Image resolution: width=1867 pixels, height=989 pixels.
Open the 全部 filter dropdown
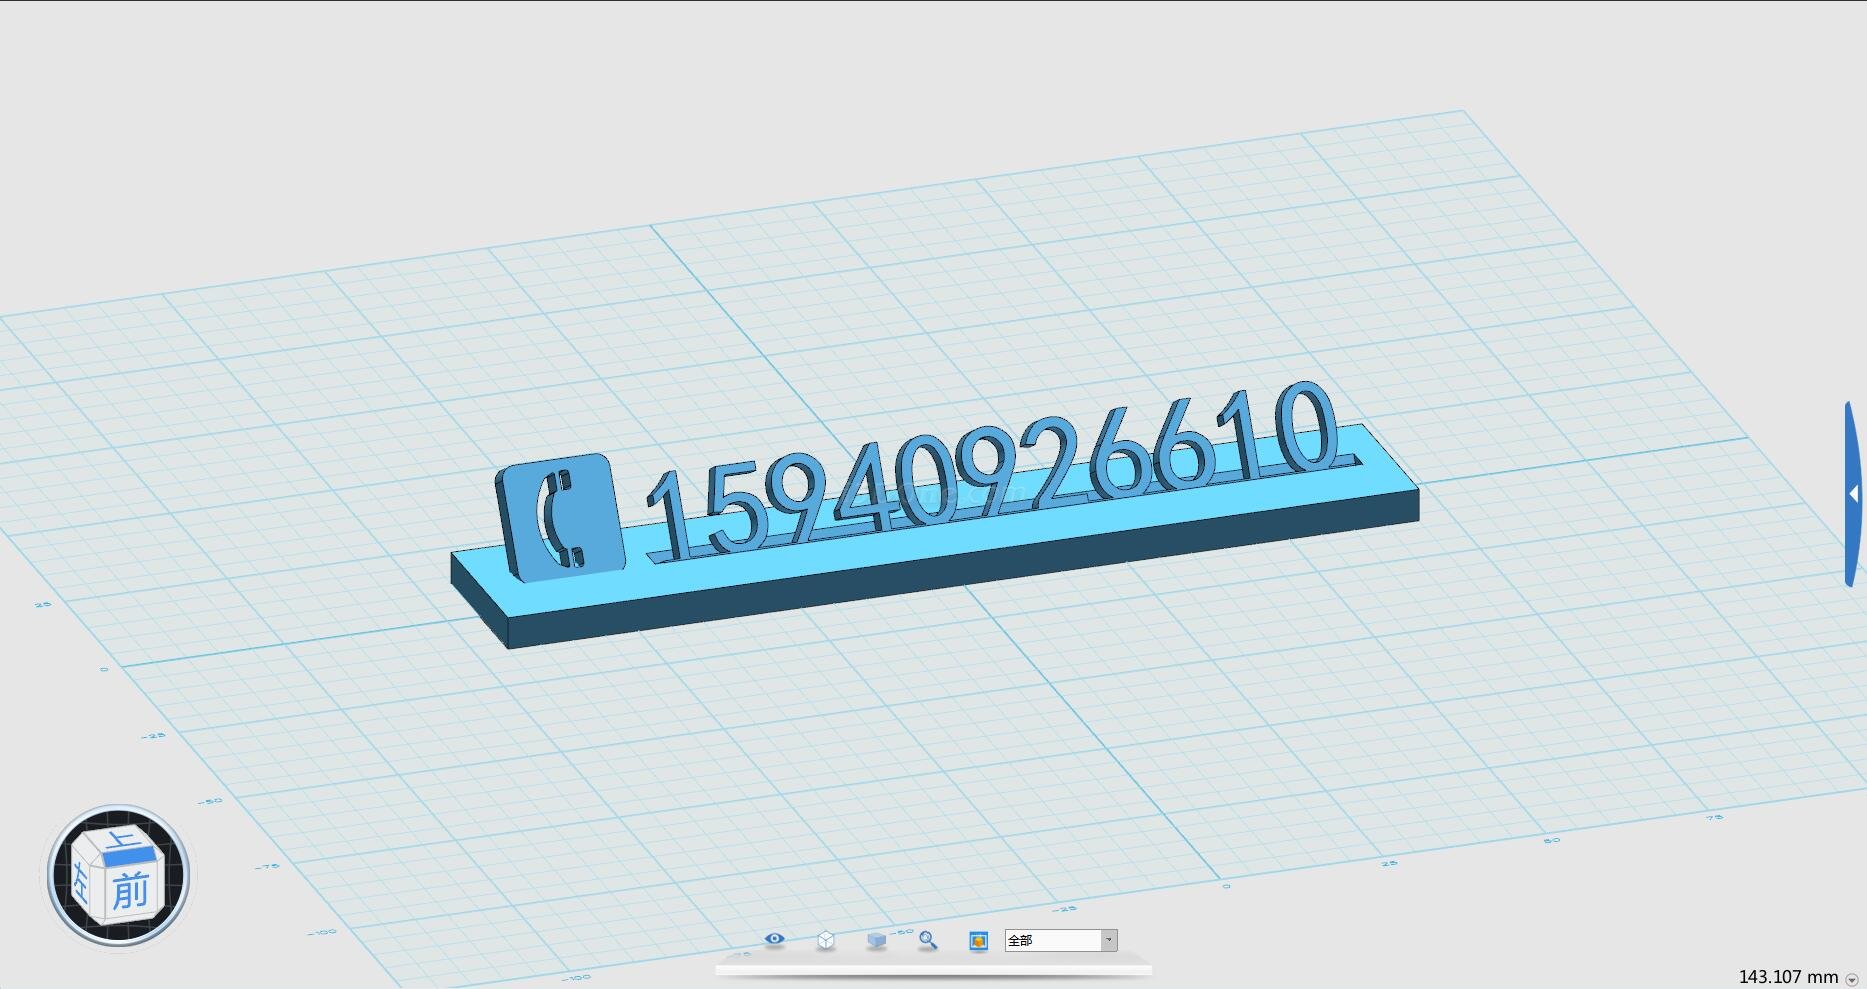(x=1061, y=940)
